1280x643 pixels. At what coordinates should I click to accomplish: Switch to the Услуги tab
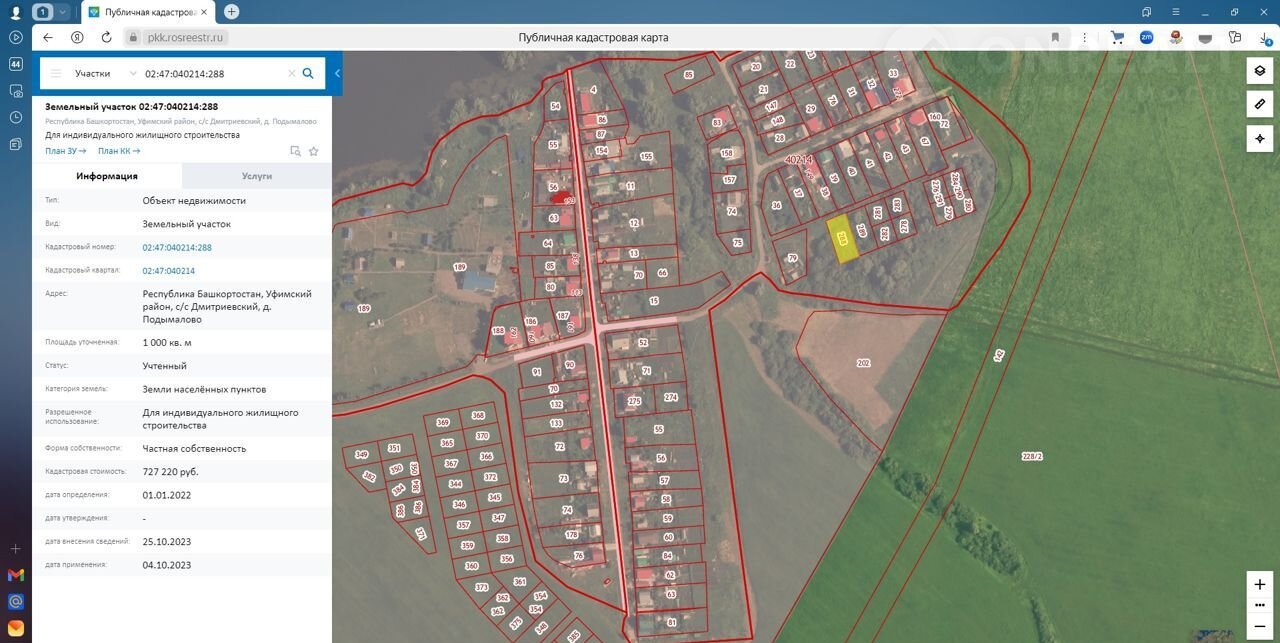click(256, 176)
